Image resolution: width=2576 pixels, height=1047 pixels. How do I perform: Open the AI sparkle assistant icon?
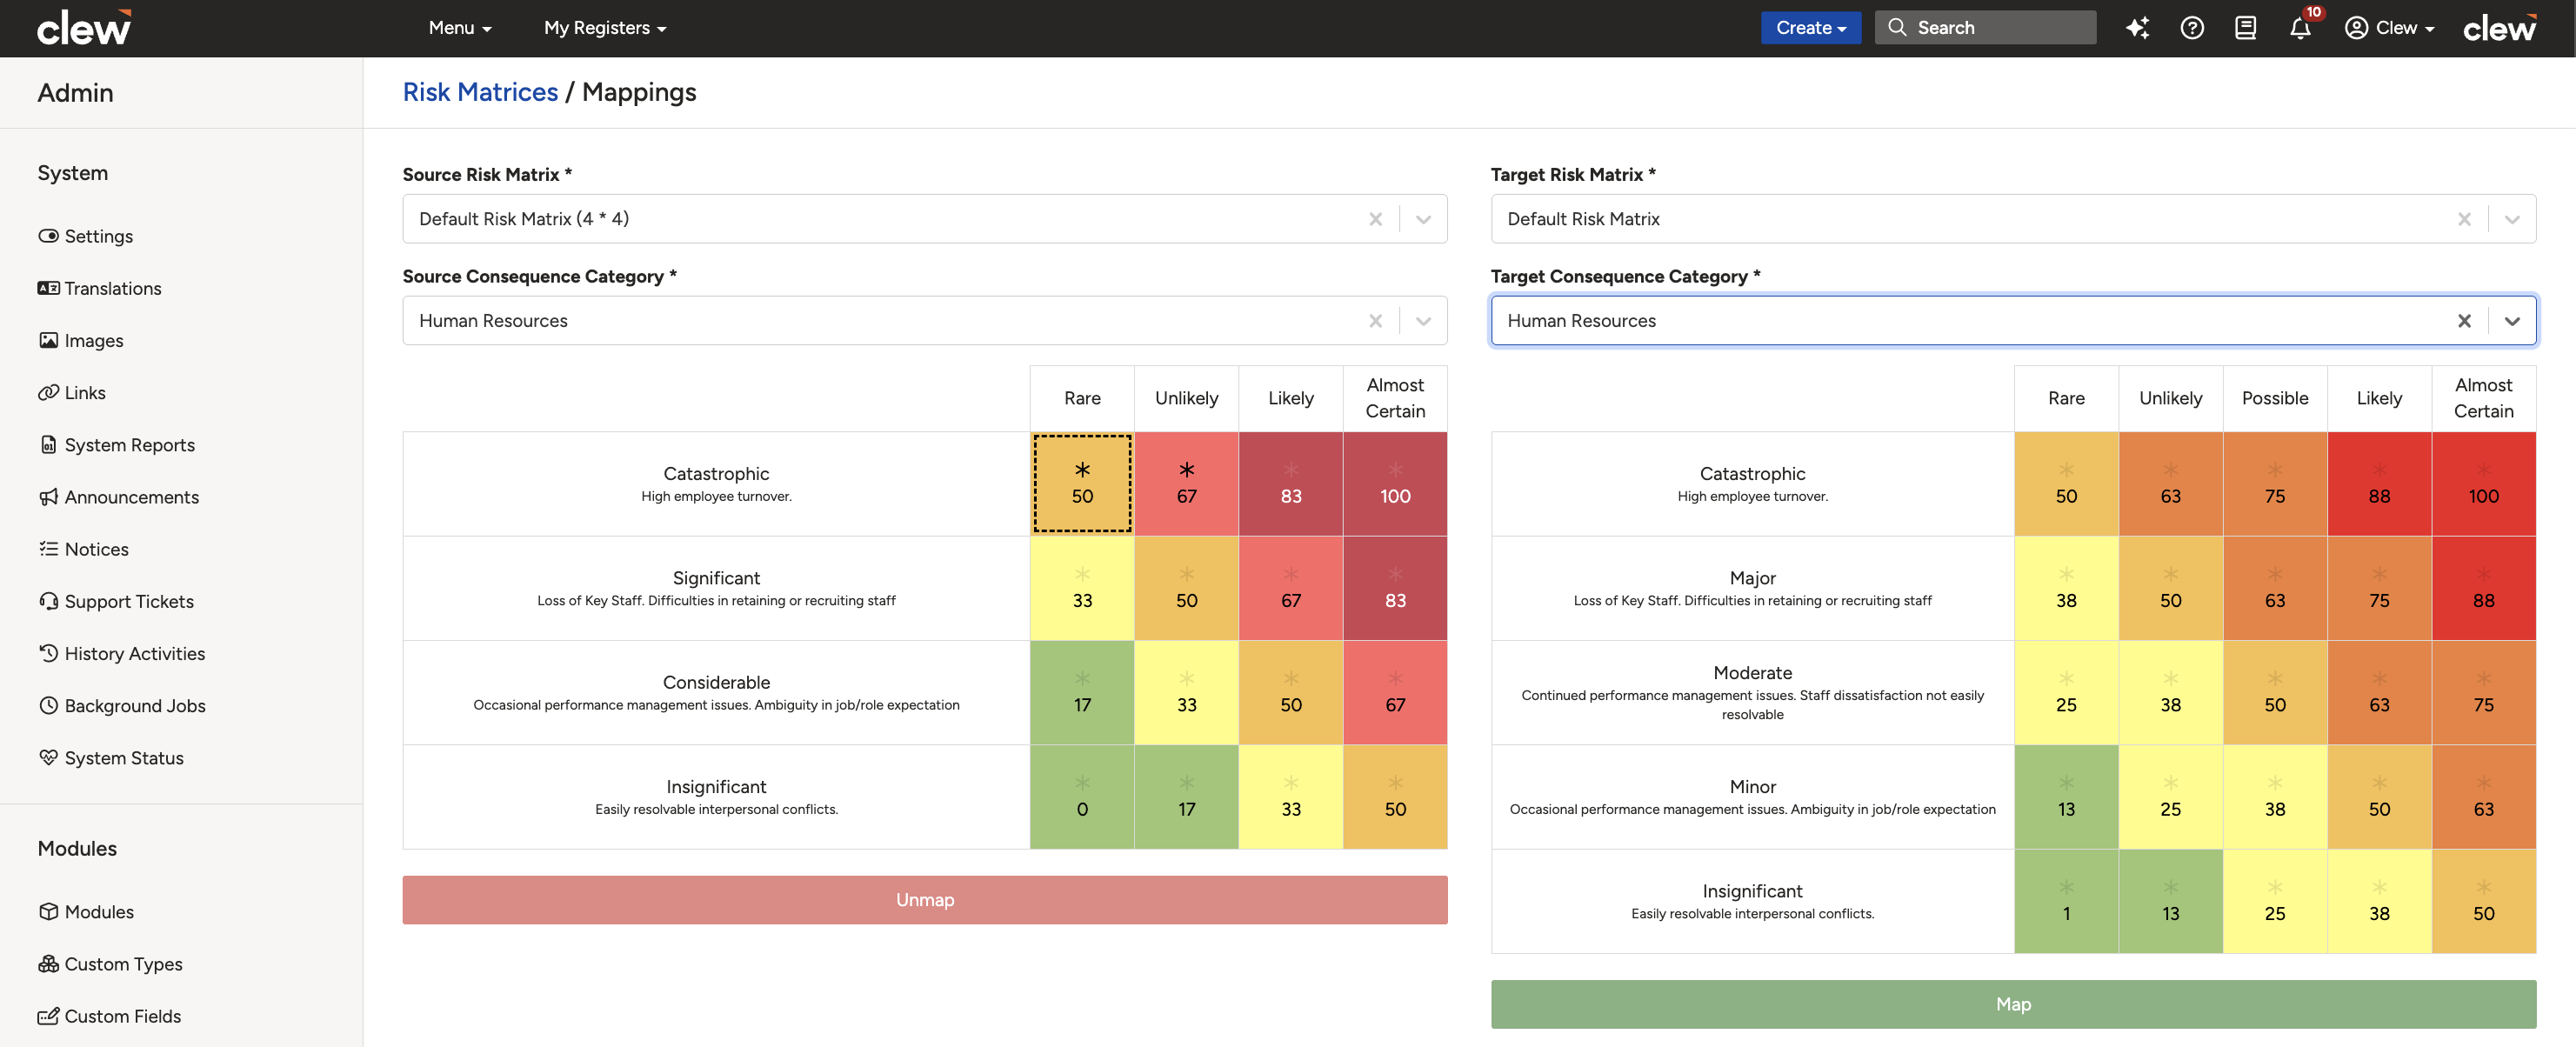pyautogui.click(x=2137, y=28)
